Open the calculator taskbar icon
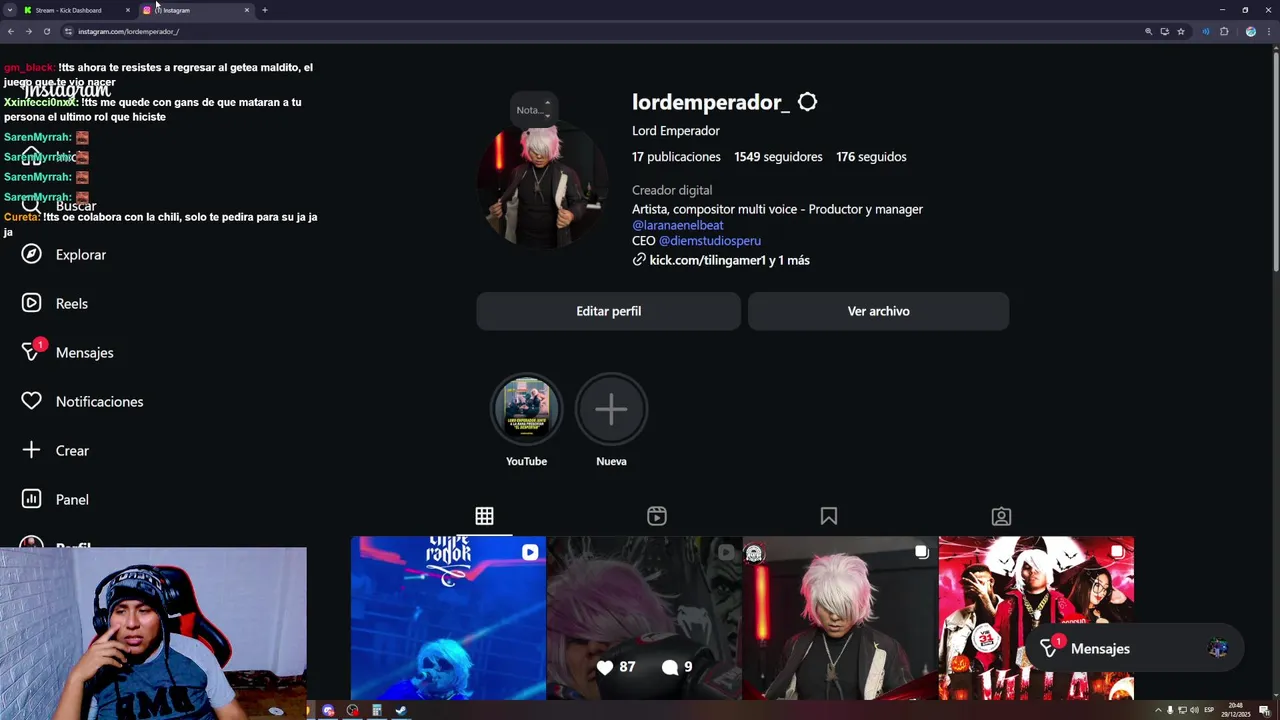This screenshot has height=720, width=1280. point(377,711)
